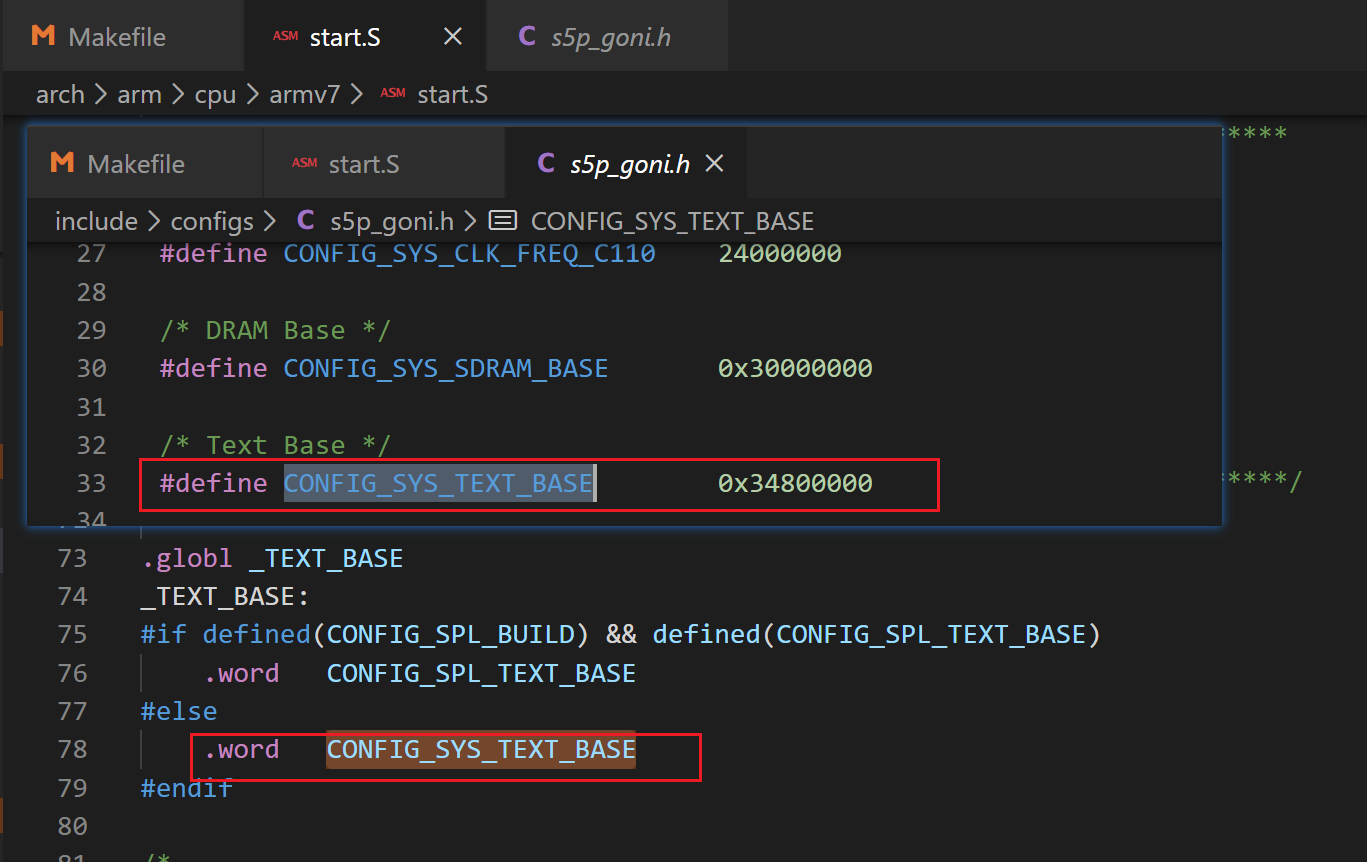
Task: Click the C file icon on the top s5p_goni.h tab
Action: point(527,37)
